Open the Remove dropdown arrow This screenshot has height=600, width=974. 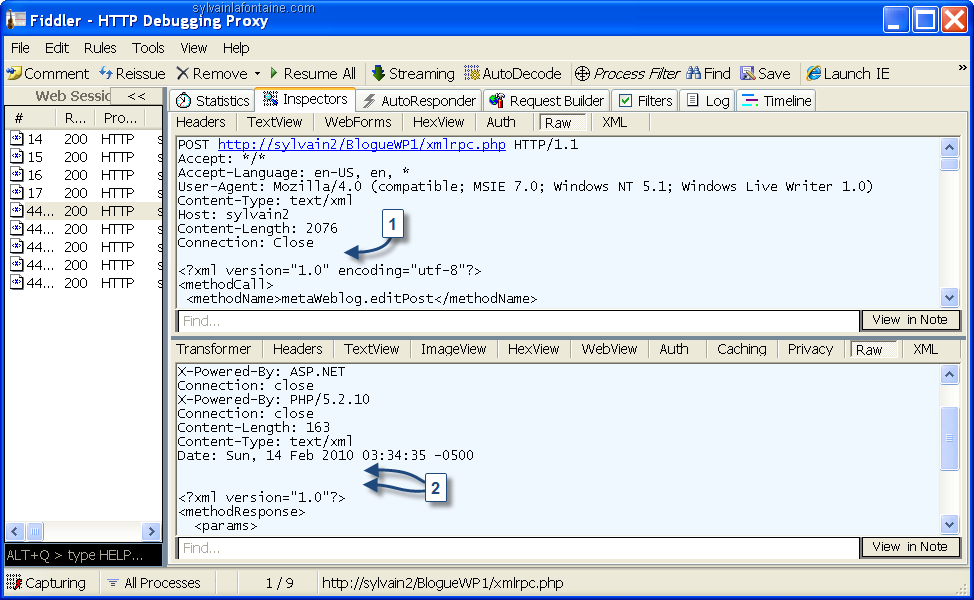click(x=257, y=74)
